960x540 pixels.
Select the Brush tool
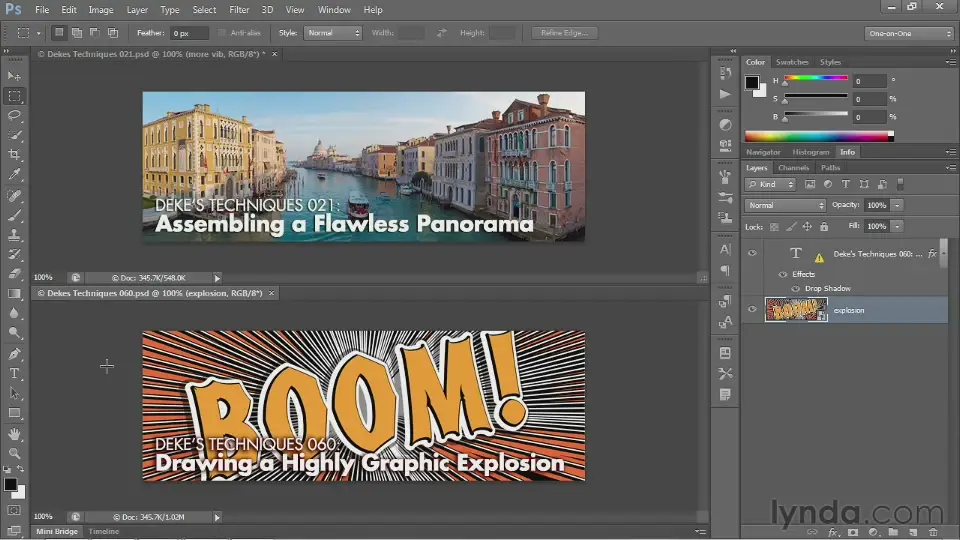(14, 216)
